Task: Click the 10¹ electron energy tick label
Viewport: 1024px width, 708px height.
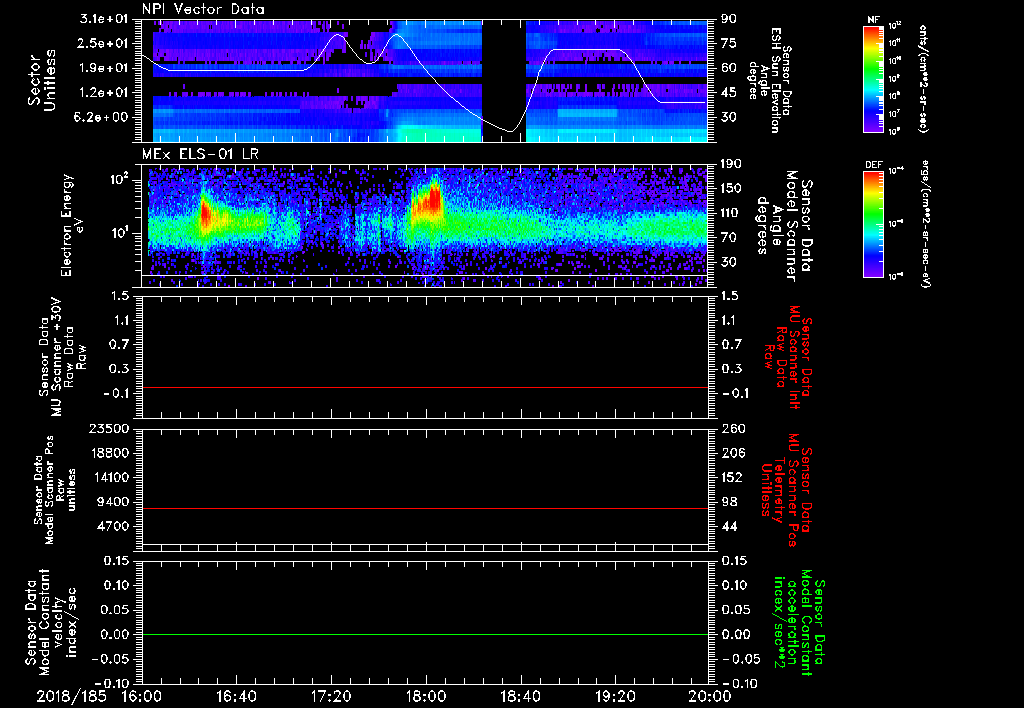Action: coord(119,233)
